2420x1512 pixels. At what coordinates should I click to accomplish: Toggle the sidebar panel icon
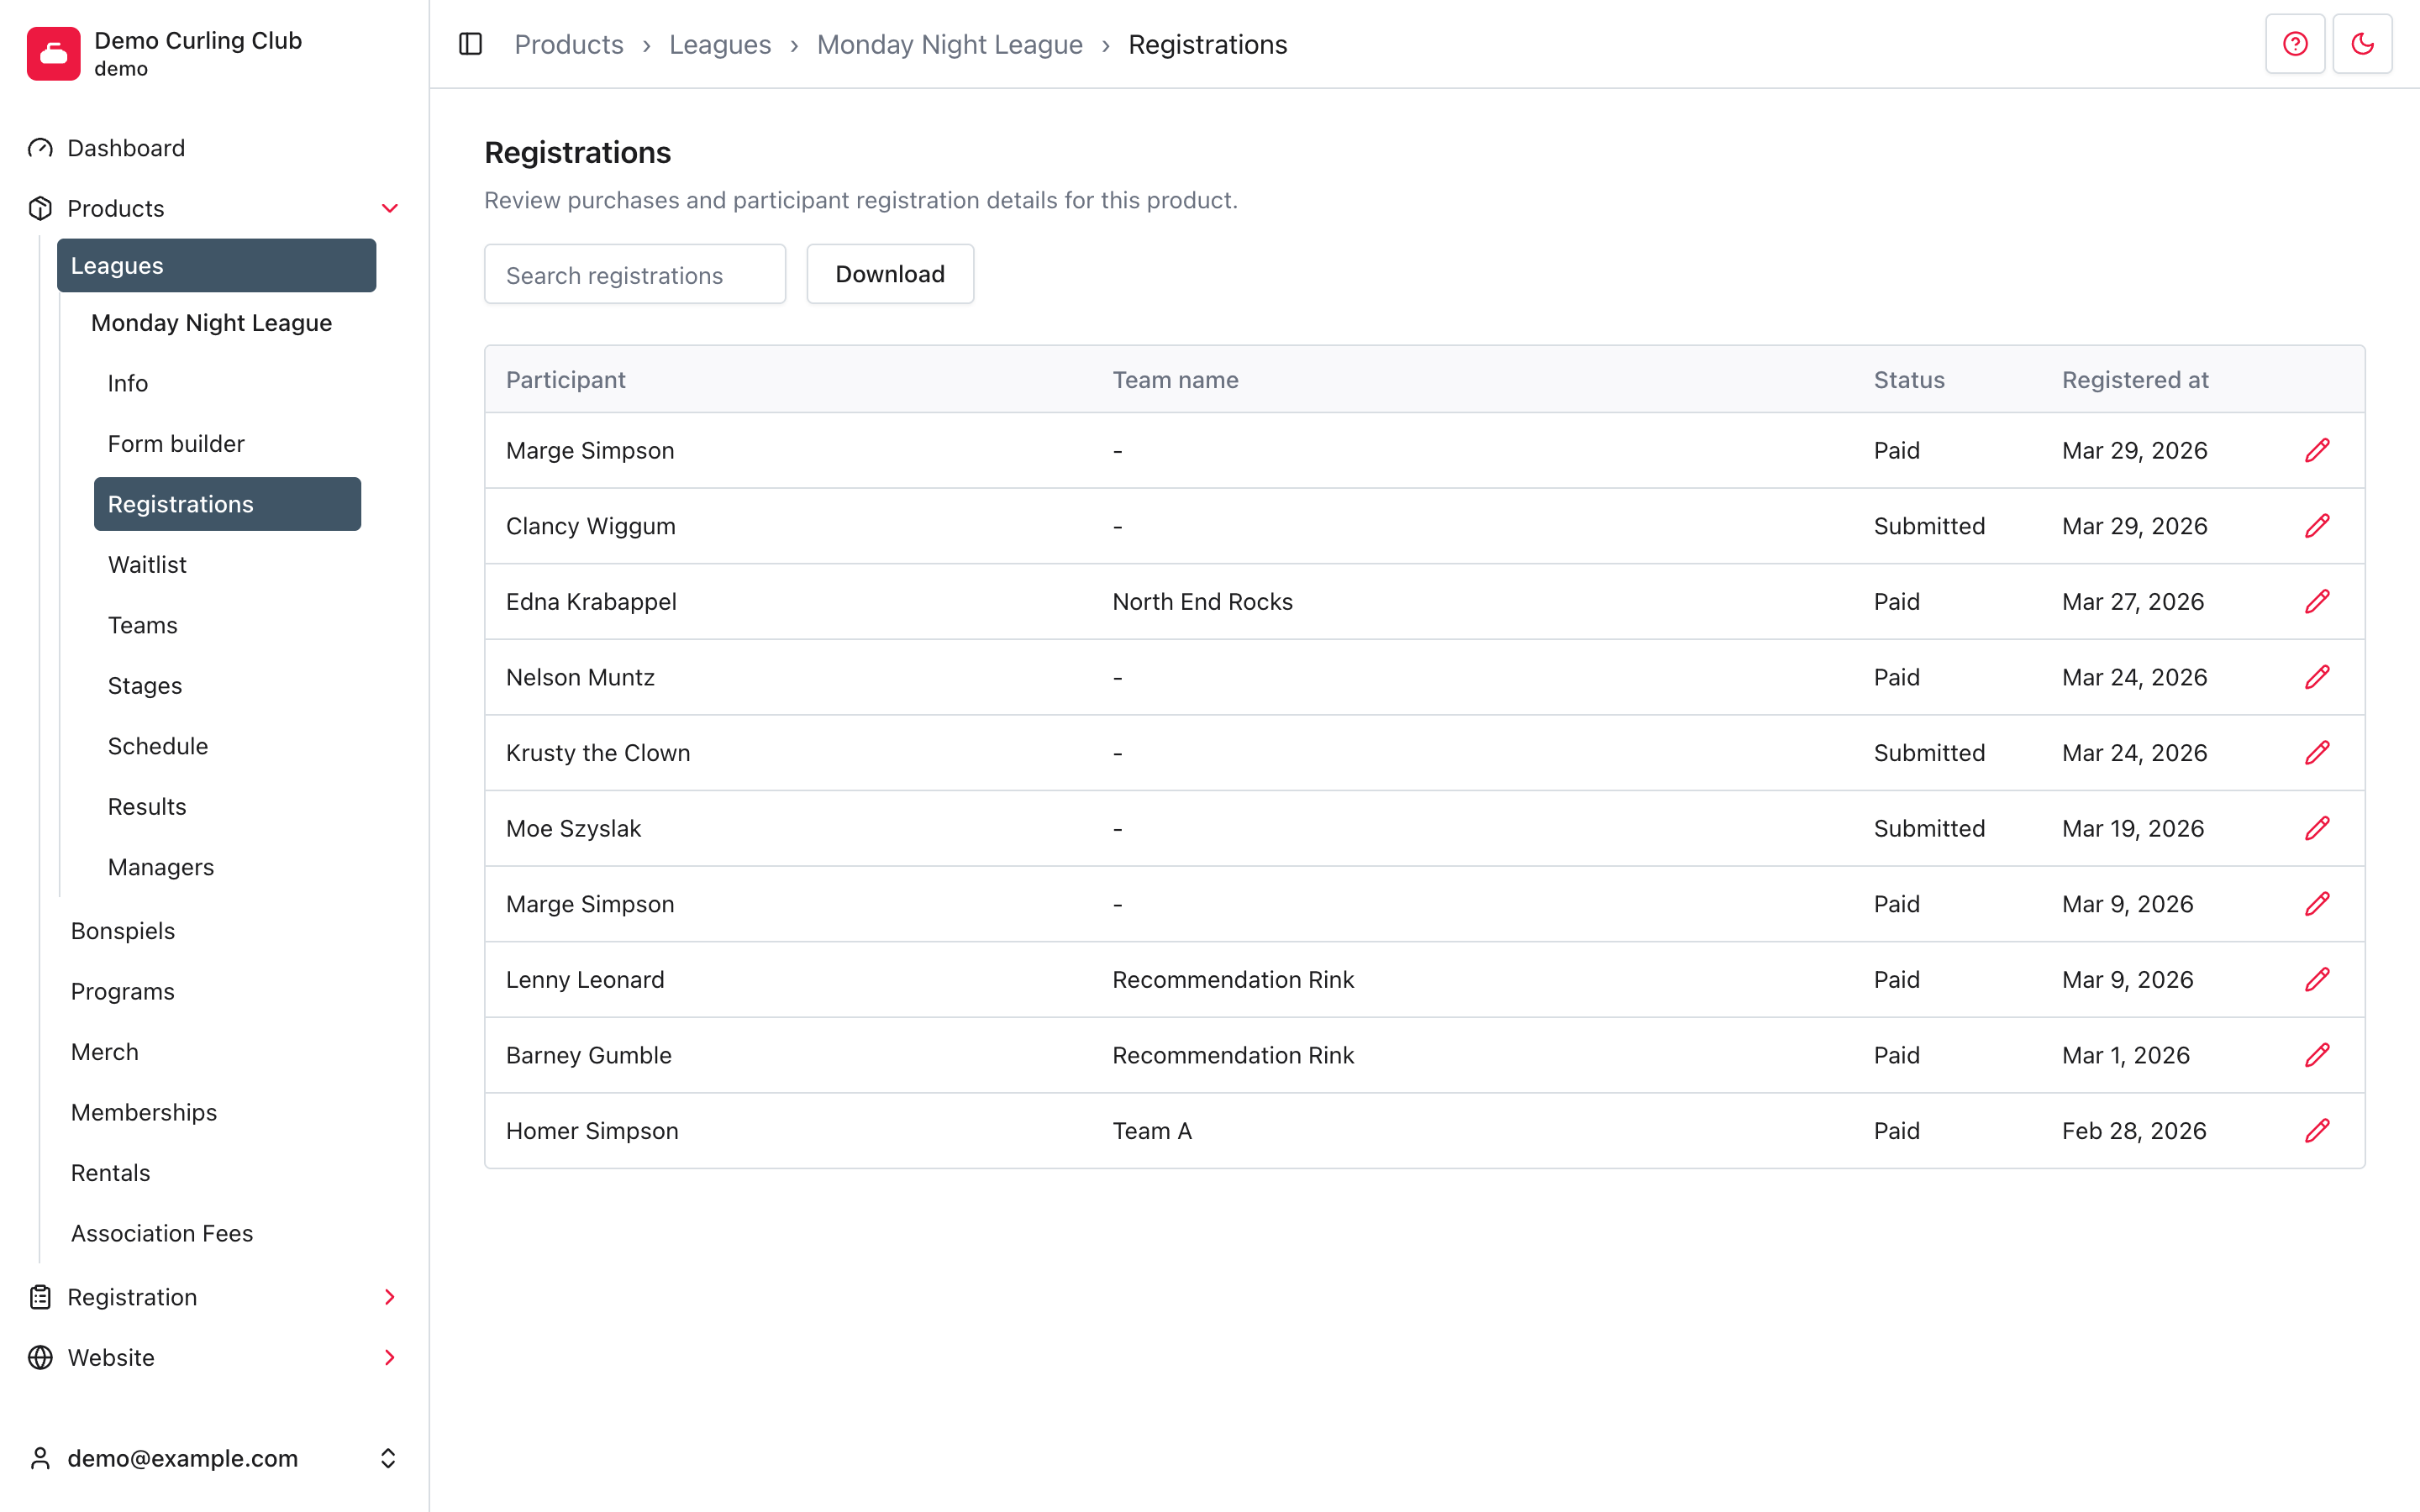click(470, 44)
